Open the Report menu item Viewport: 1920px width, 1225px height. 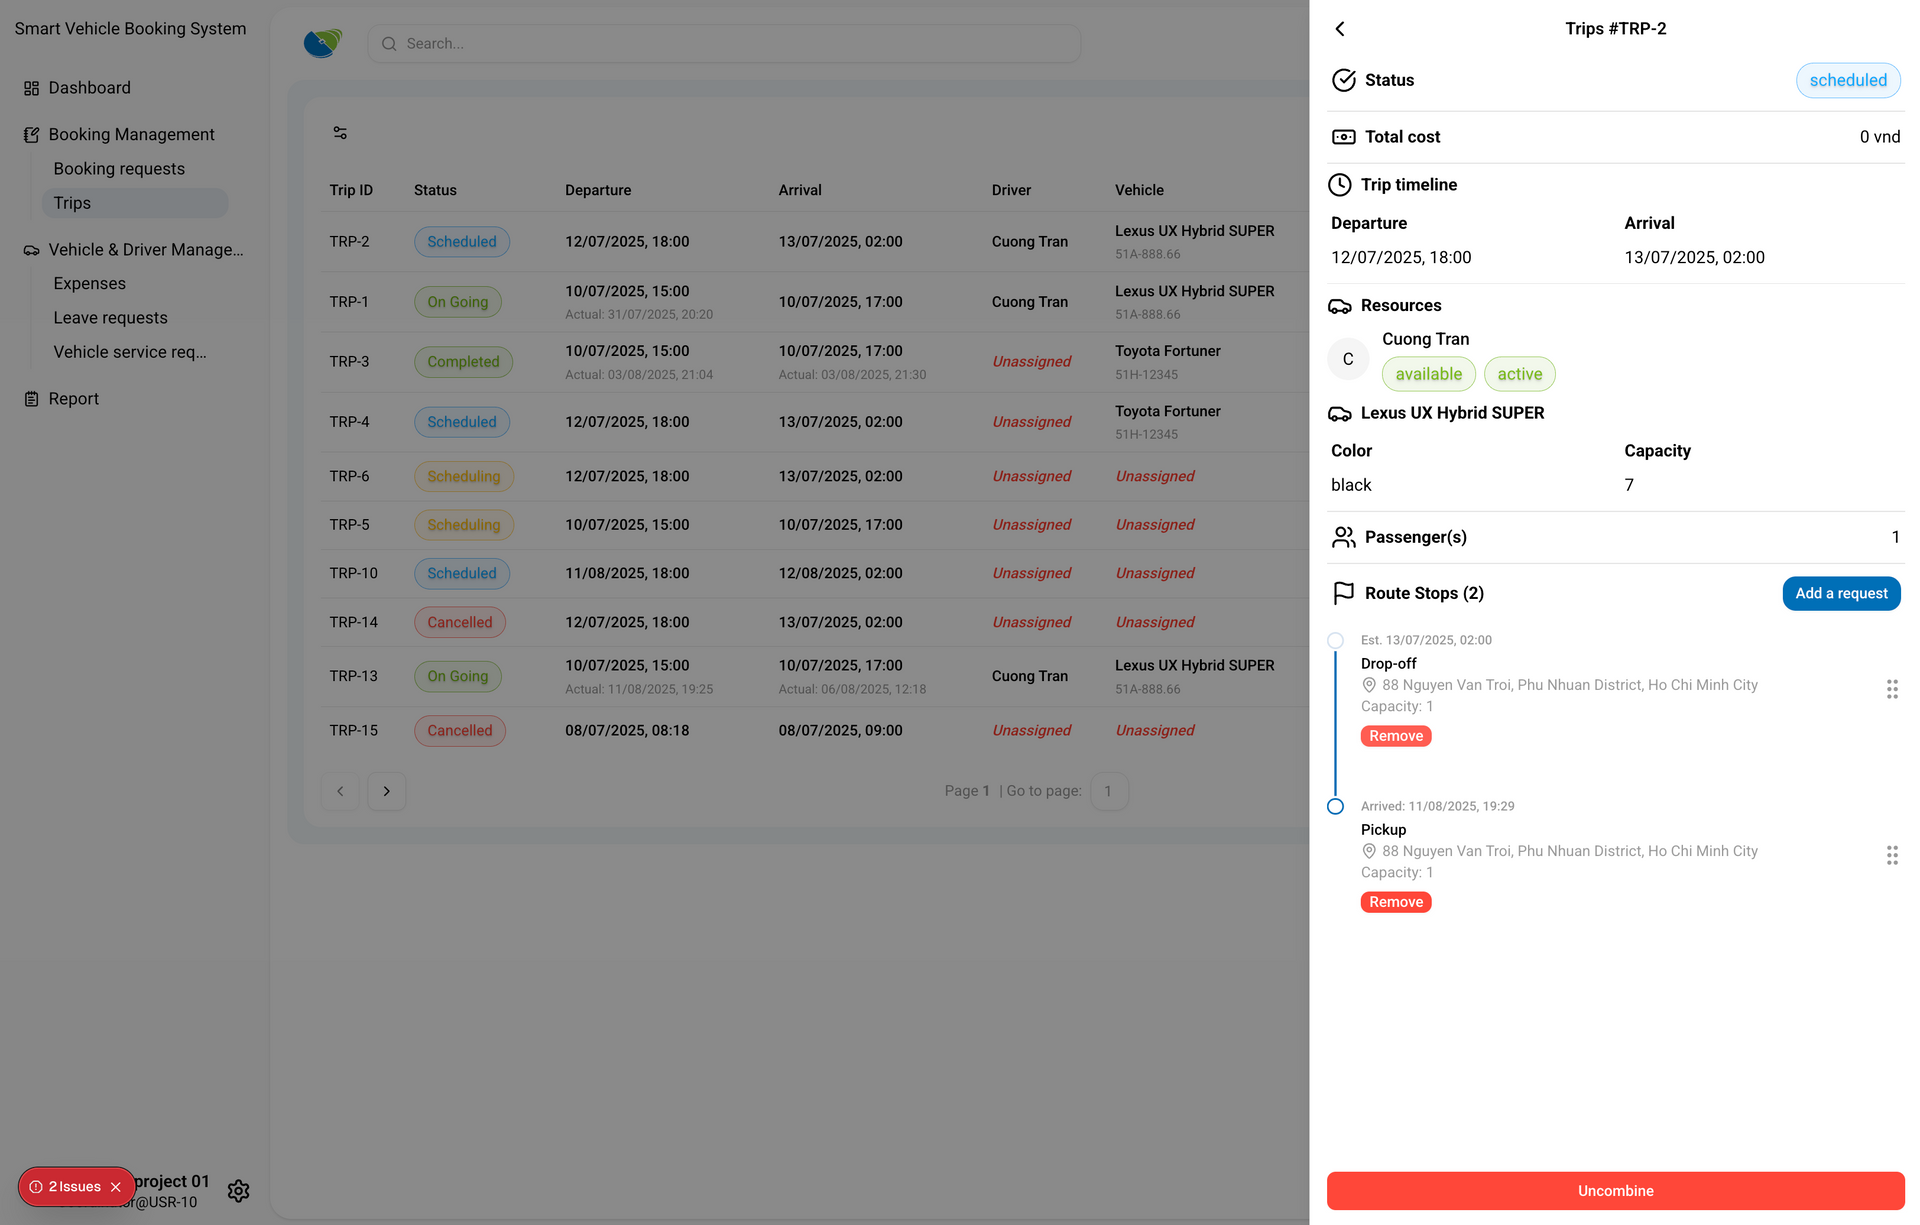[x=73, y=399]
